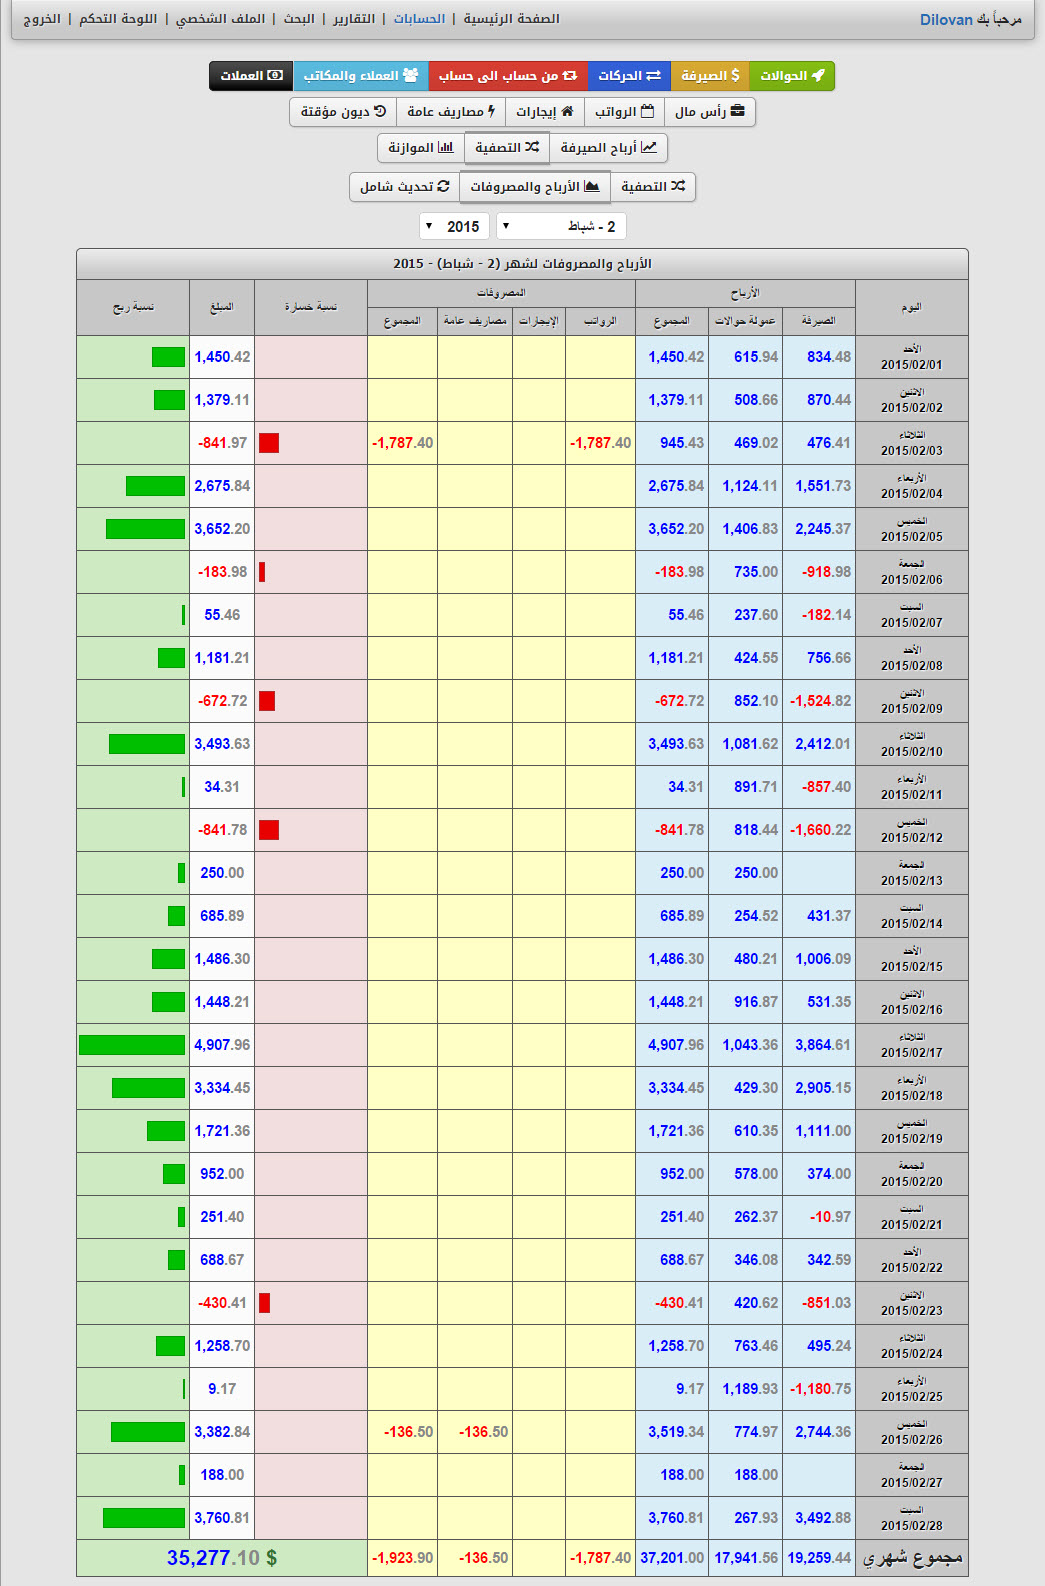The width and height of the screenshot is (1045, 1586).
Task: Select the التصفية tab beside الموازنة
Action: pos(507,148)
